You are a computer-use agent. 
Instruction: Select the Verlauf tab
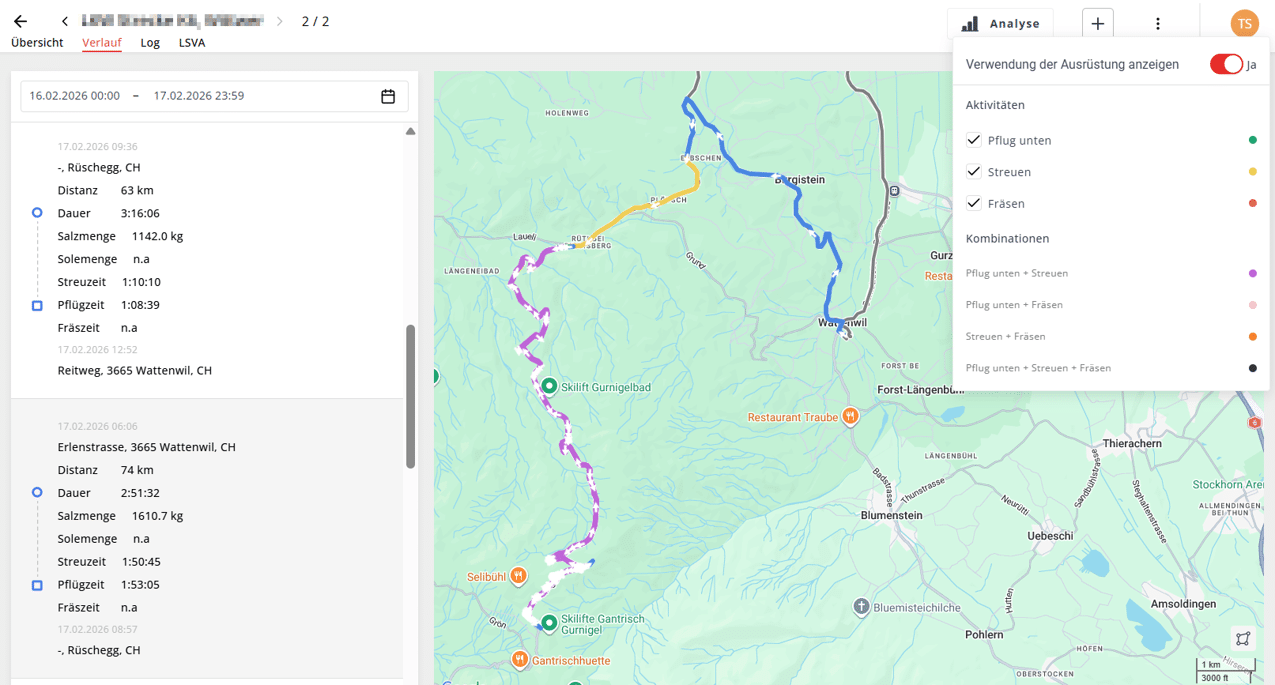click(102, 43)
